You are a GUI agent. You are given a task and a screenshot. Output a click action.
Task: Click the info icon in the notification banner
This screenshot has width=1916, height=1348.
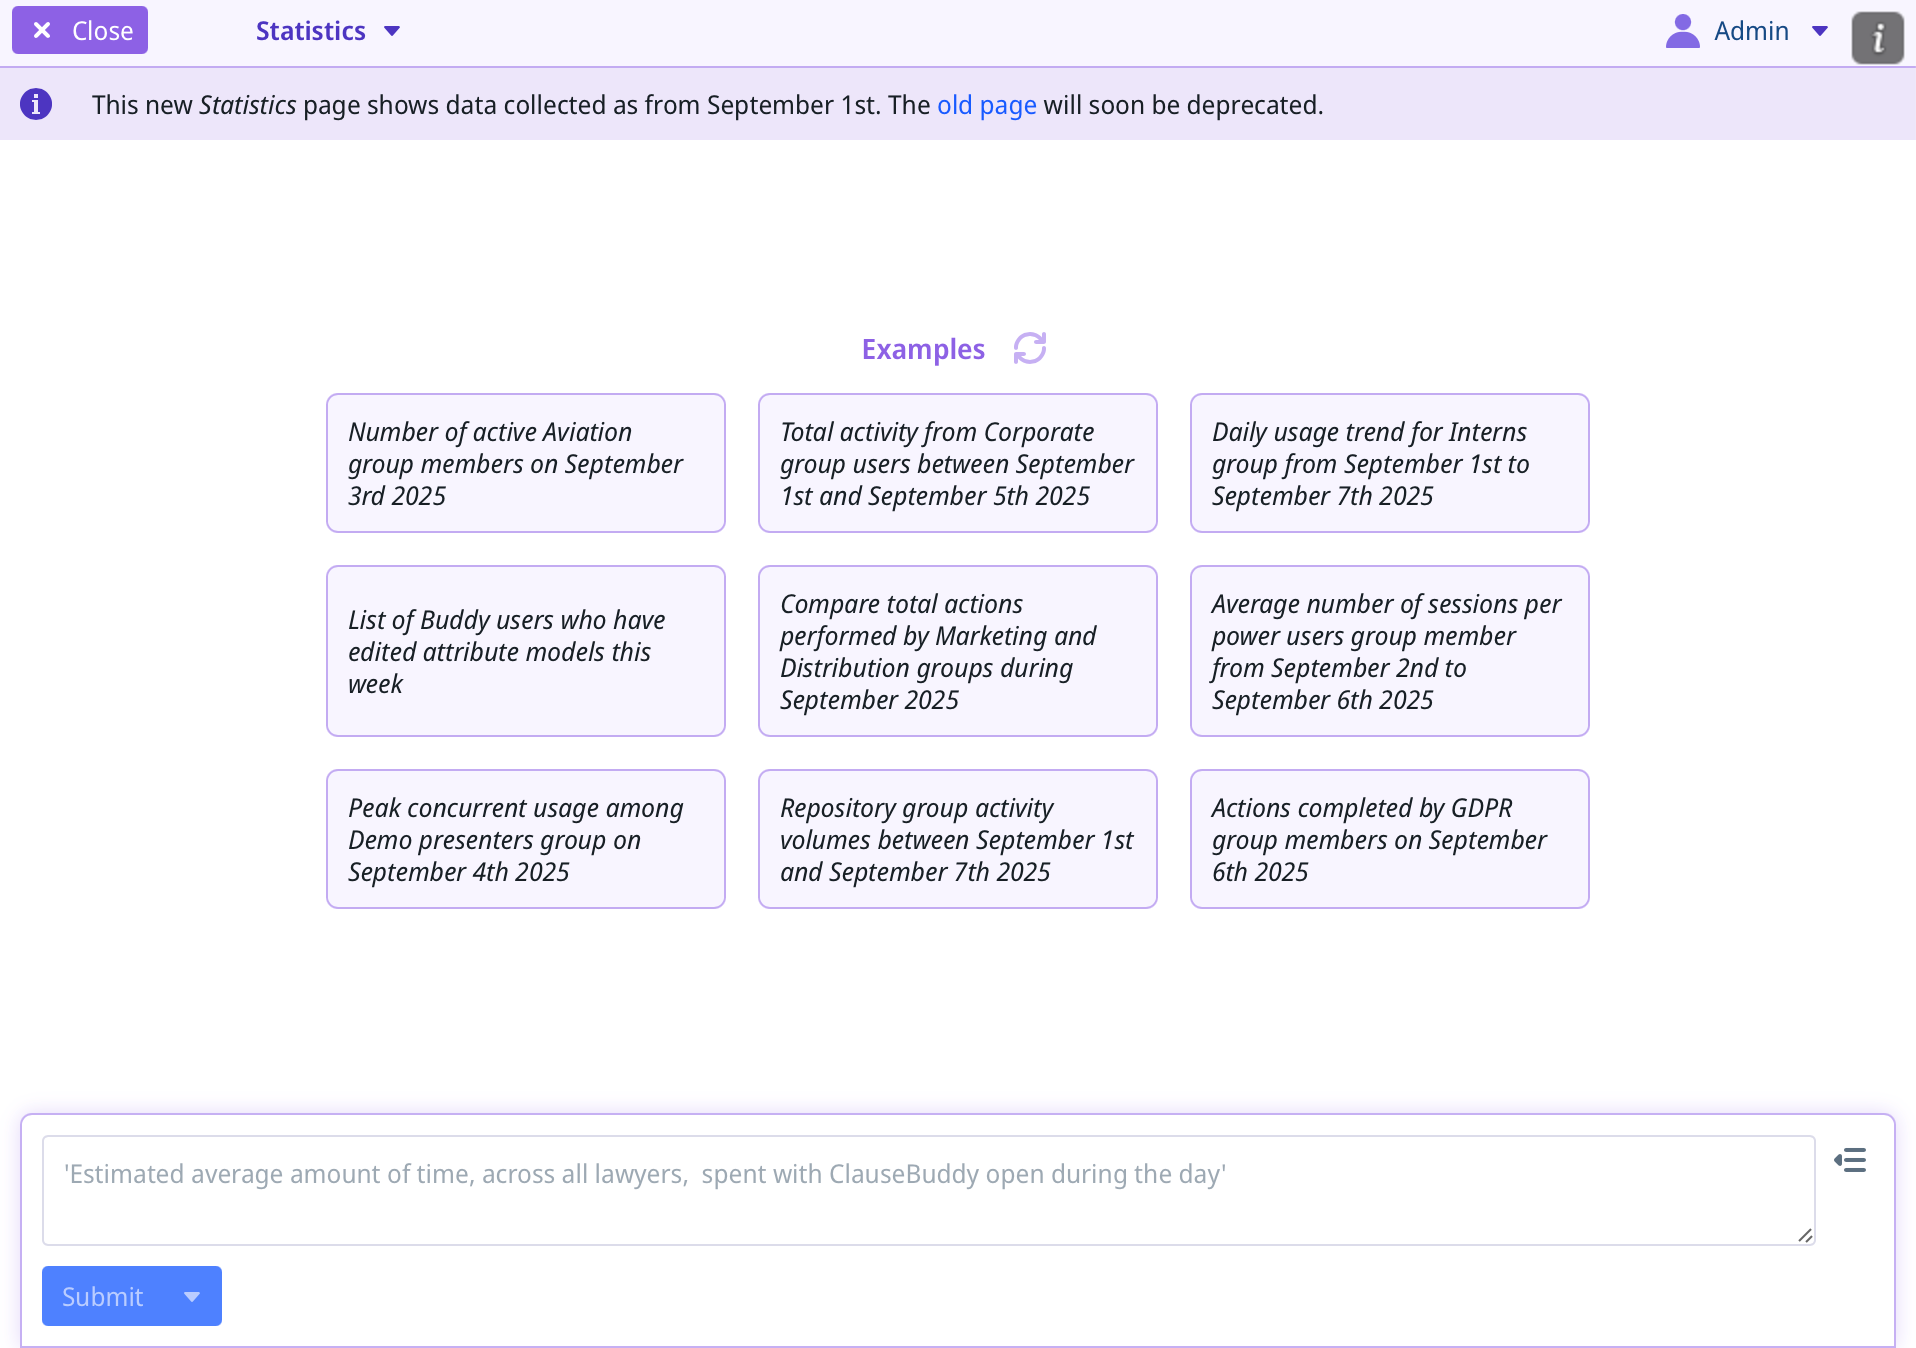[x=36, y=104]
